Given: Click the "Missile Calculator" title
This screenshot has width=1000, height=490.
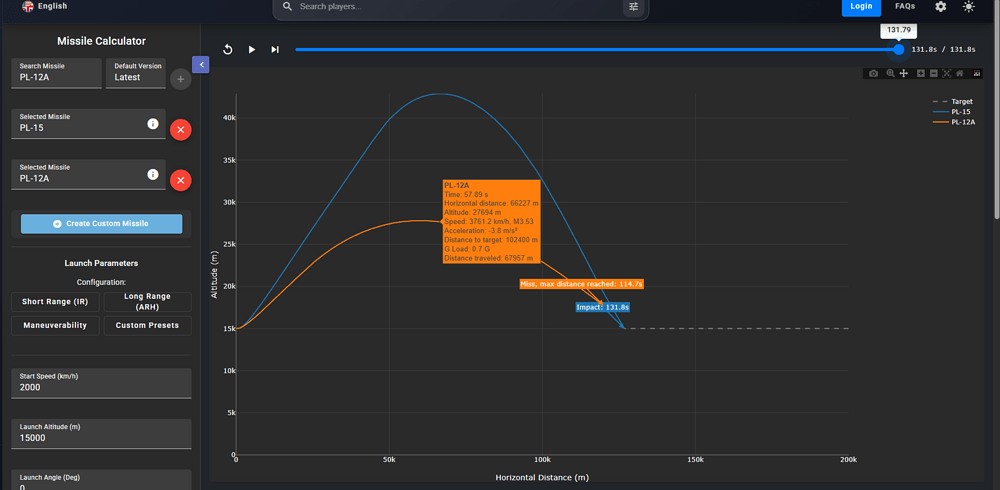Looking at the screenshot, I should pos(101,41).
